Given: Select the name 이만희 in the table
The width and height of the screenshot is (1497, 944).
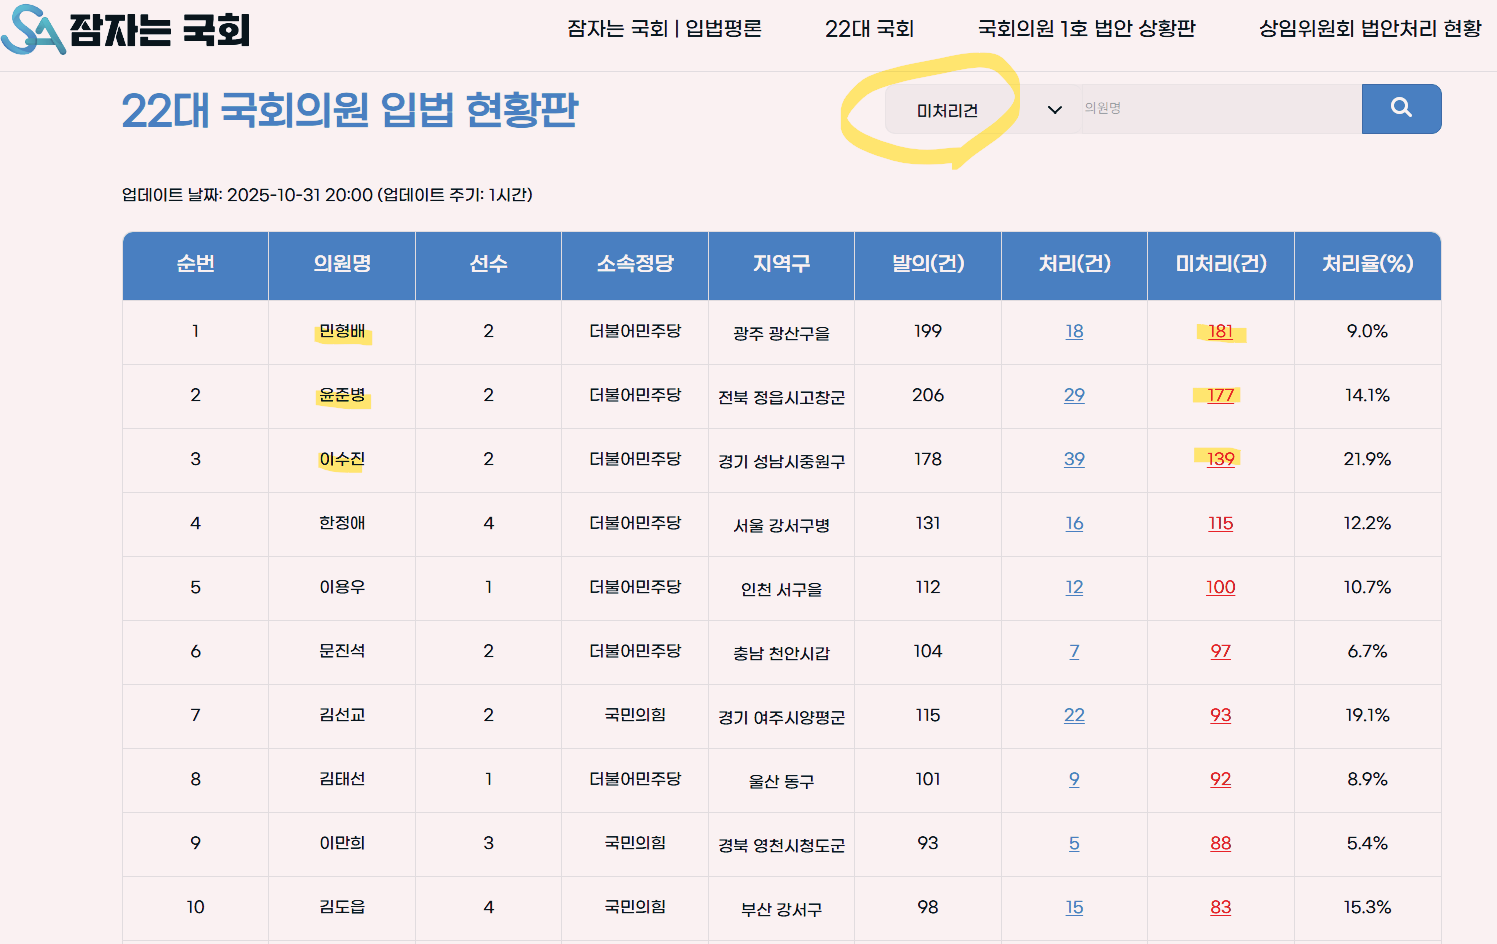Looking at the screenshot, I should (x=342, y=843).
